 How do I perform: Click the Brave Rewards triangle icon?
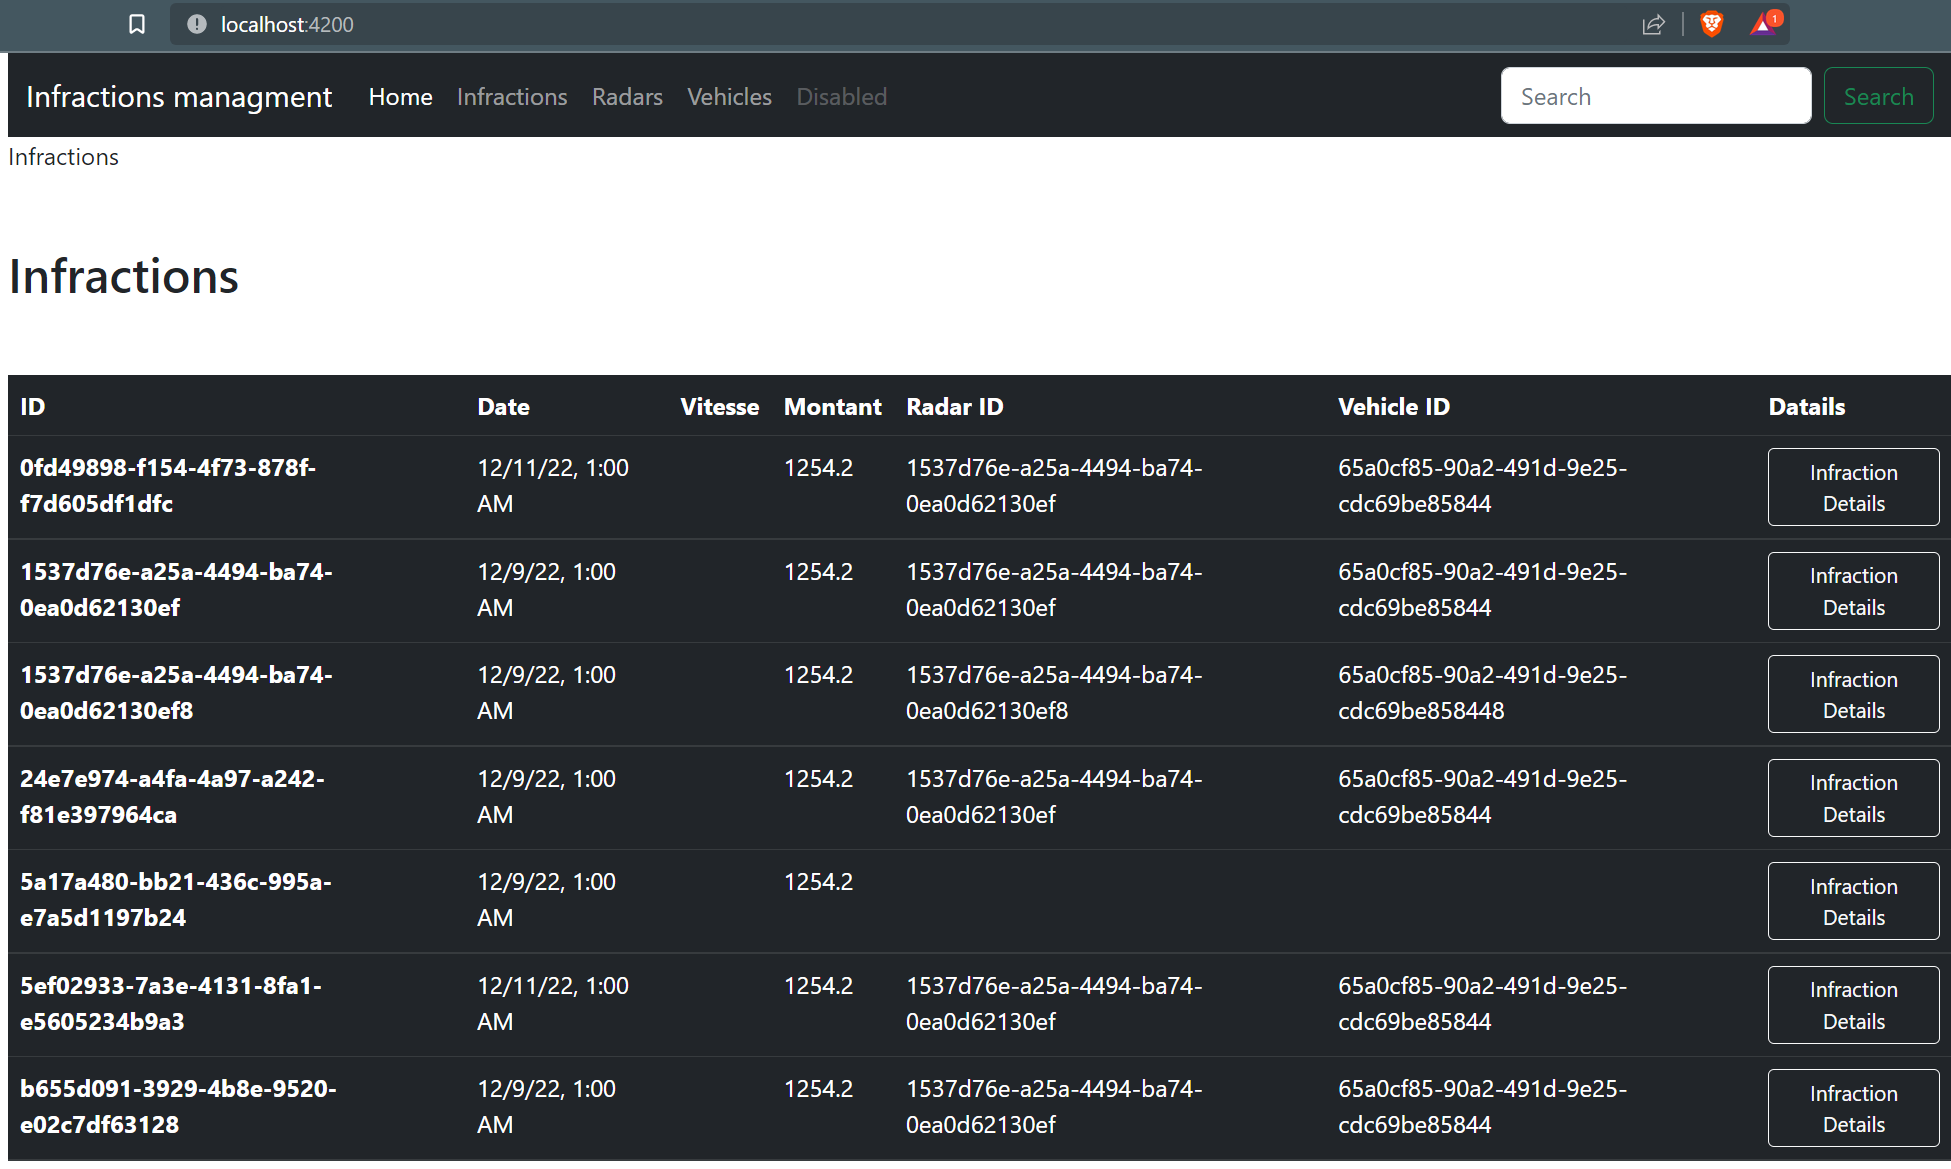pos(1764,24)
